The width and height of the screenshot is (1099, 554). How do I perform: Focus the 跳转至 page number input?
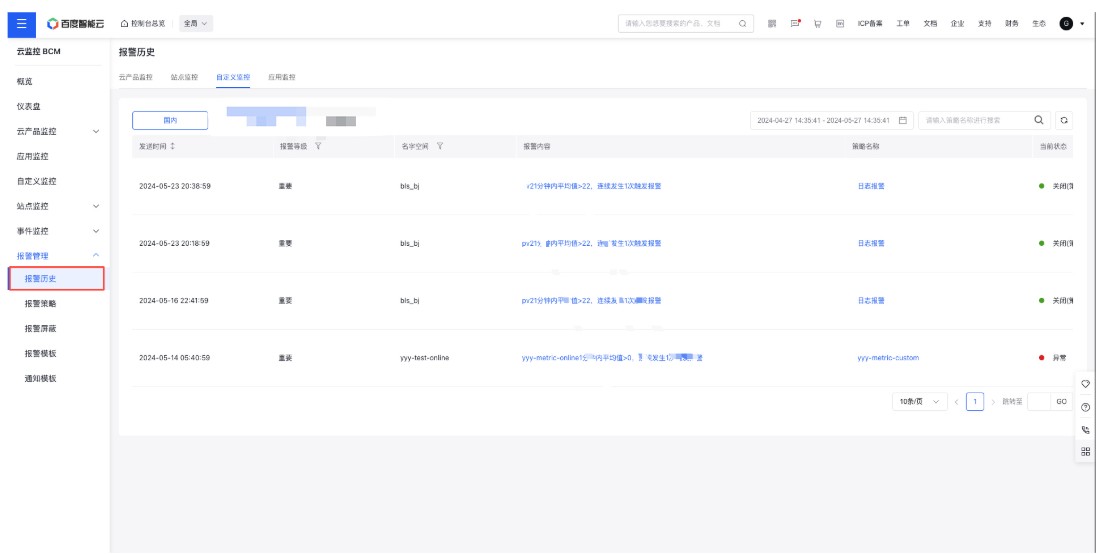click(1039, 402)
